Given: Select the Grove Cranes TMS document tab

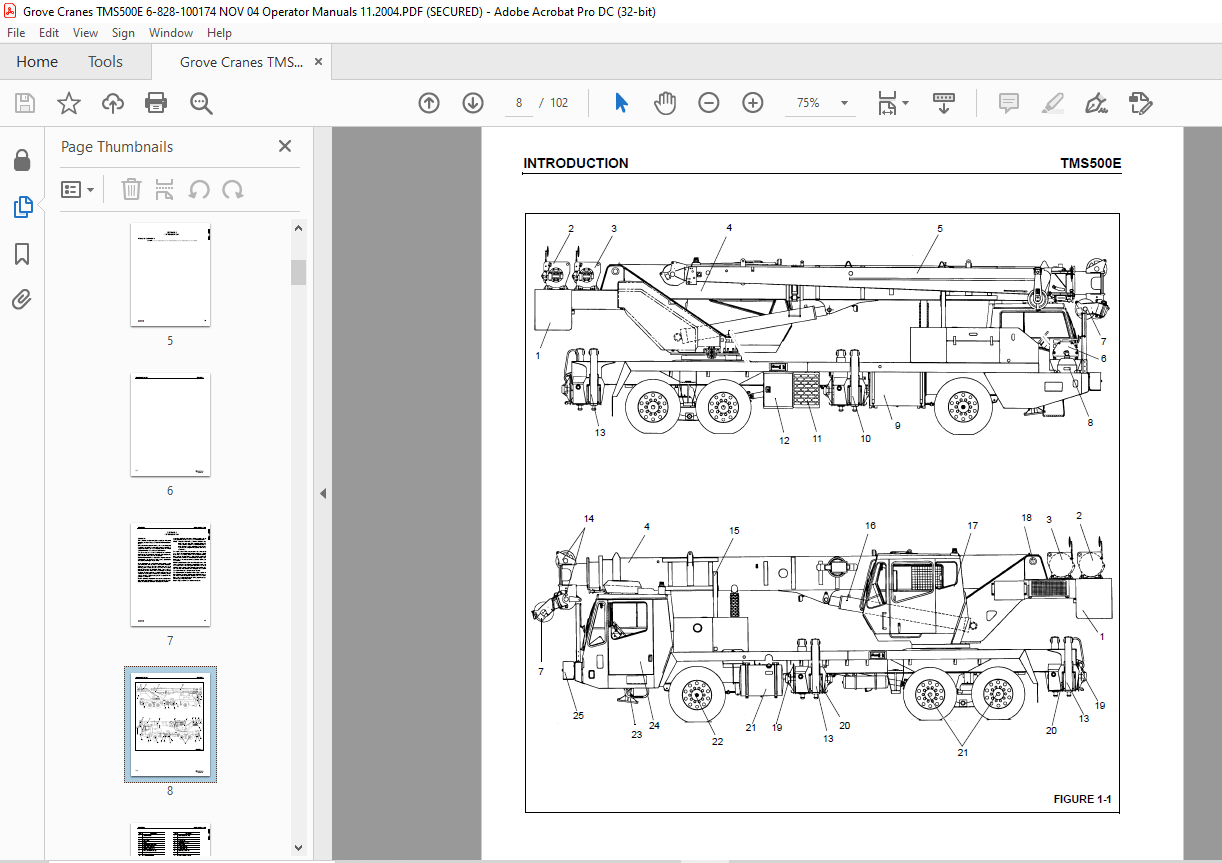Looking at the screenshot, I should click(241, 62).
